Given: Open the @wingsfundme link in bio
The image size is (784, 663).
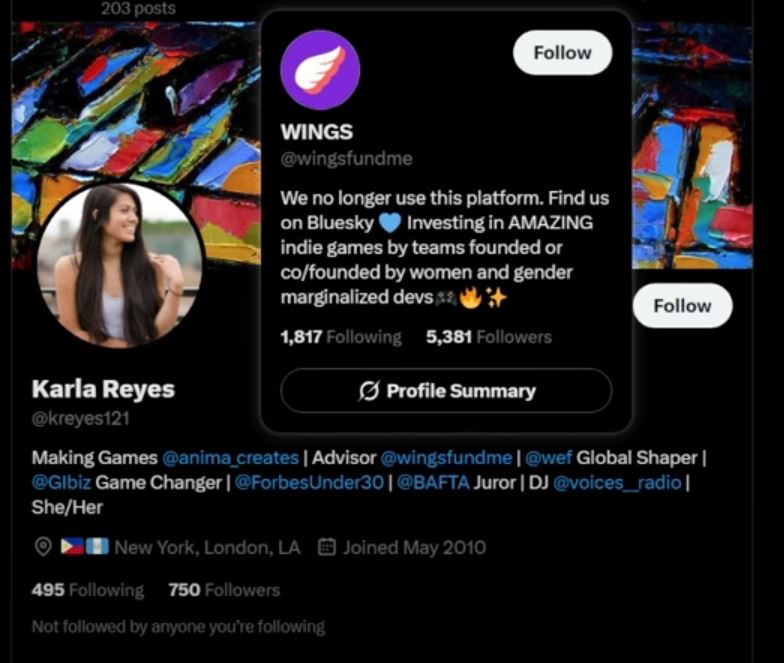Looking at the screenshot, I should (446, 458).
